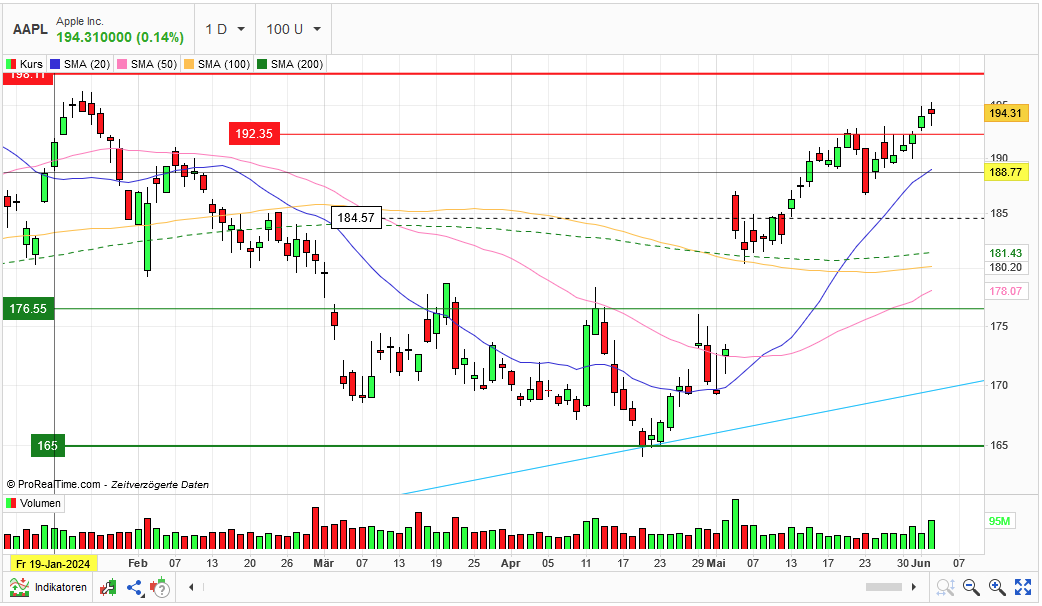Viewport: 1042px width, 606px height.
Task: Click the right arrow of the chart scrollbar
Action: click(914, 587)
